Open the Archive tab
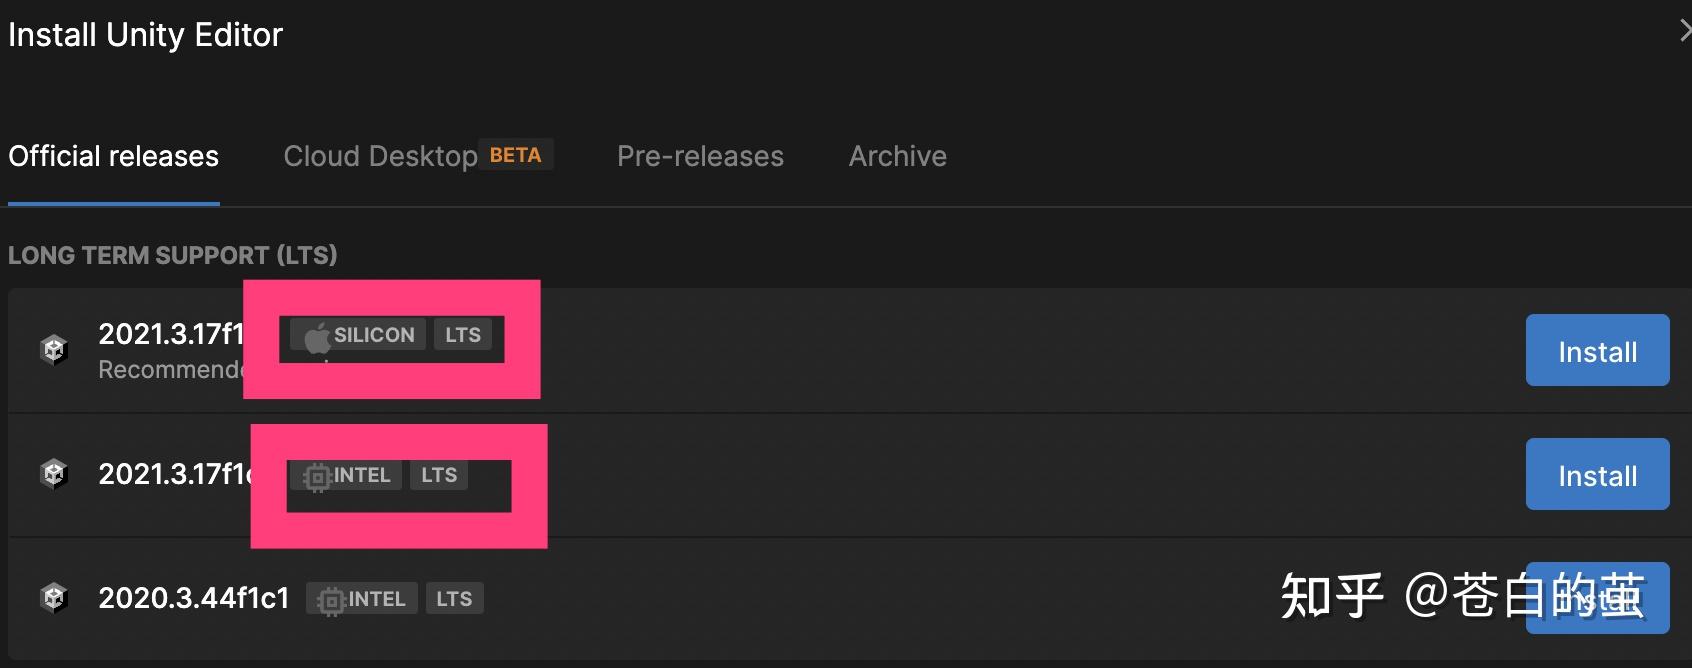The width and height of the screenshot is (1692, 668). pyautogui.click(x=897, y=156)
